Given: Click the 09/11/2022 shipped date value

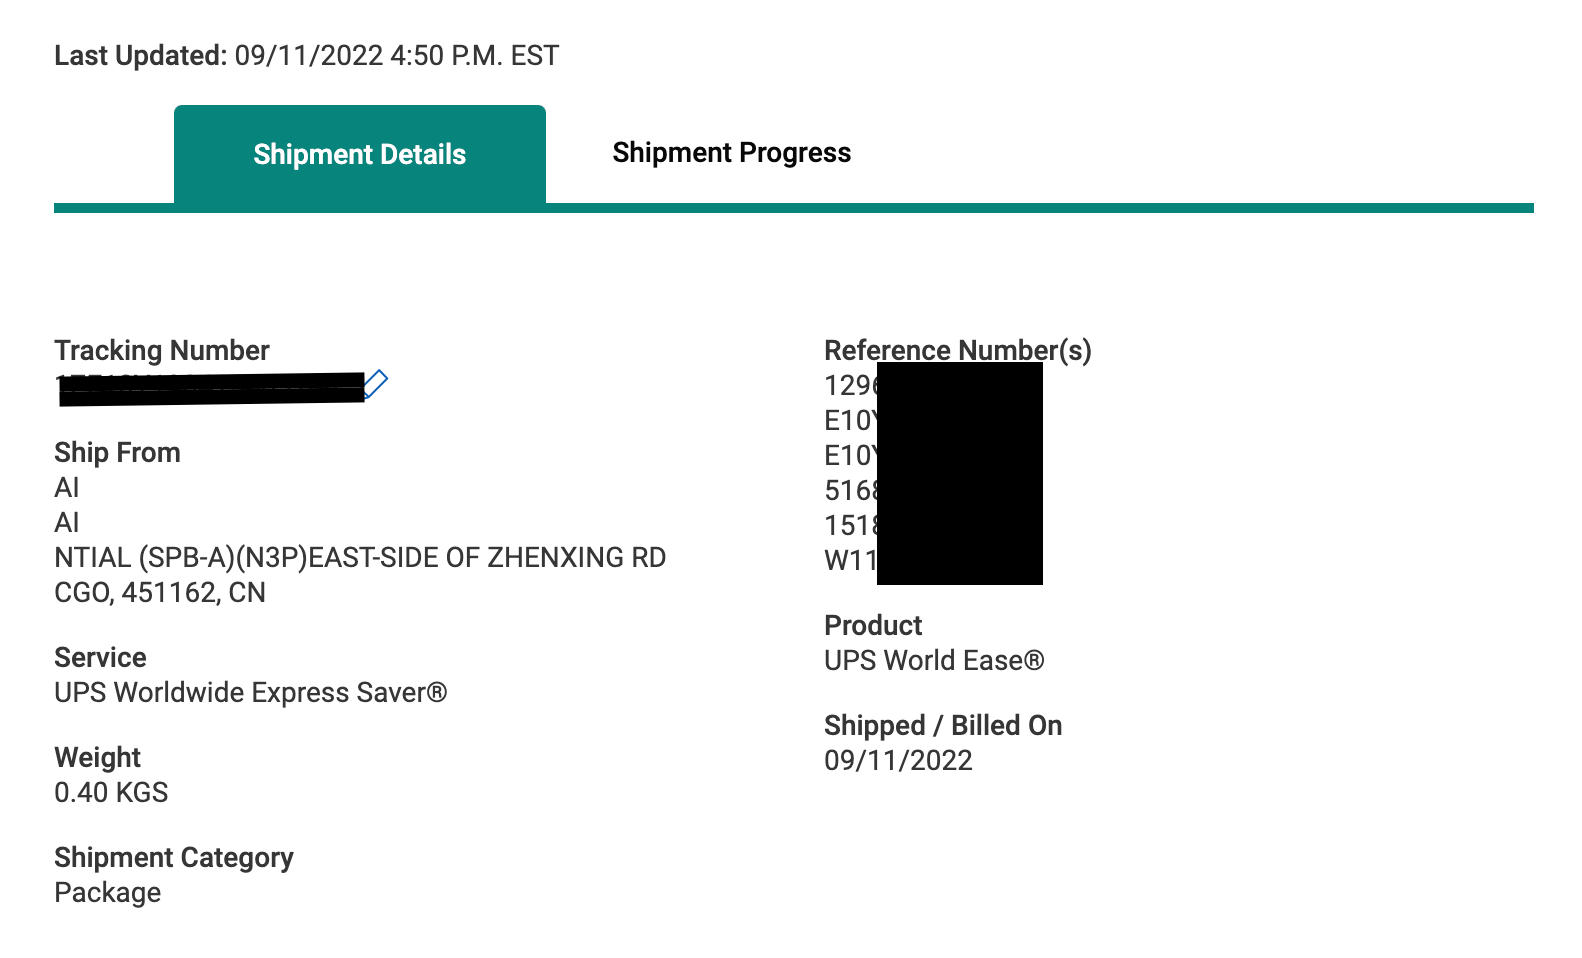Looking at the screenshot, I should tap(898, 761).
